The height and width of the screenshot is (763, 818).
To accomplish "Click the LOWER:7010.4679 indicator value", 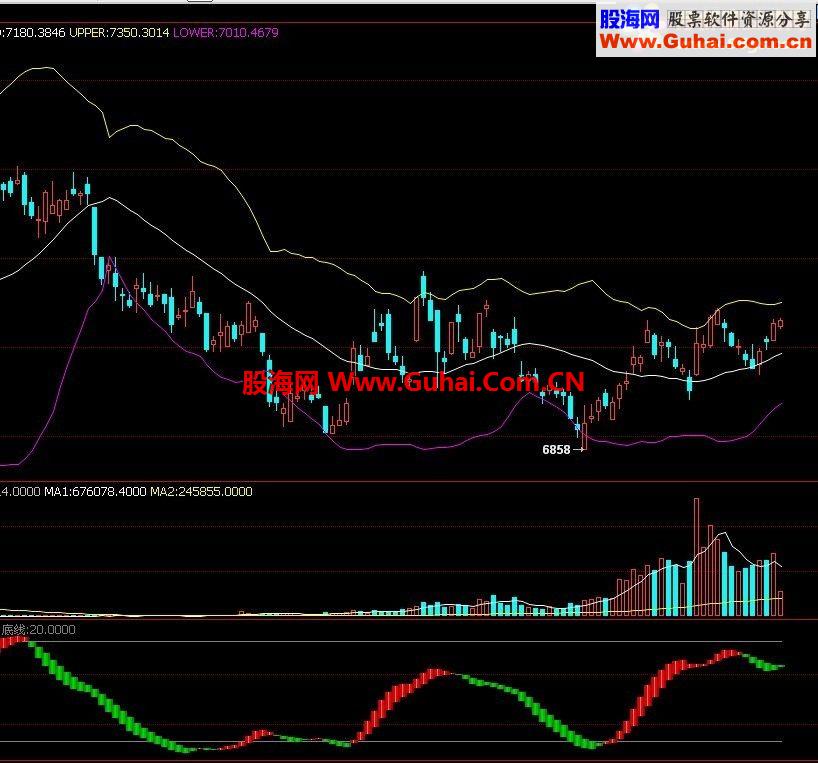I will coord(225,32).
